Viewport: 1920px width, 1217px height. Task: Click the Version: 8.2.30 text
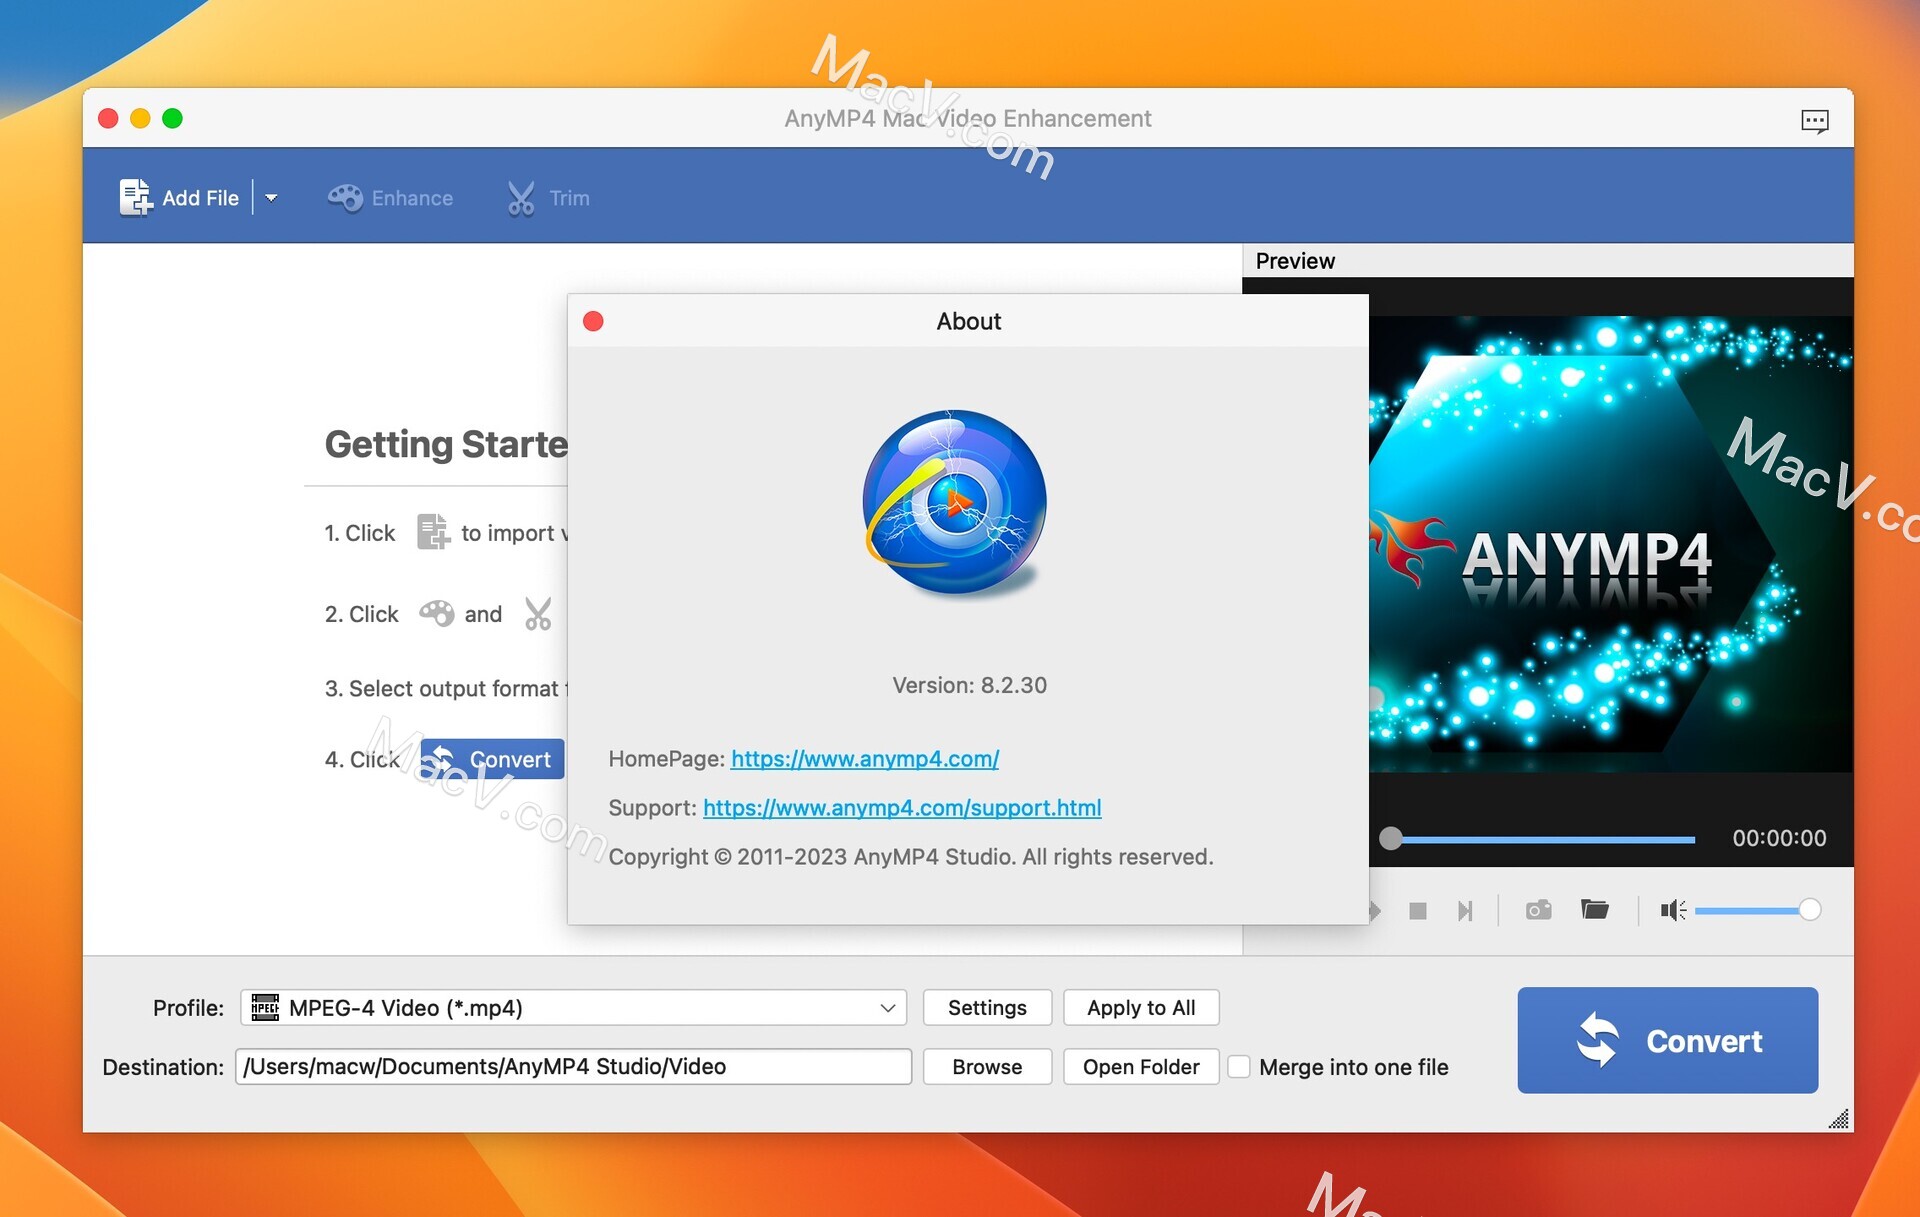point(969,685)
